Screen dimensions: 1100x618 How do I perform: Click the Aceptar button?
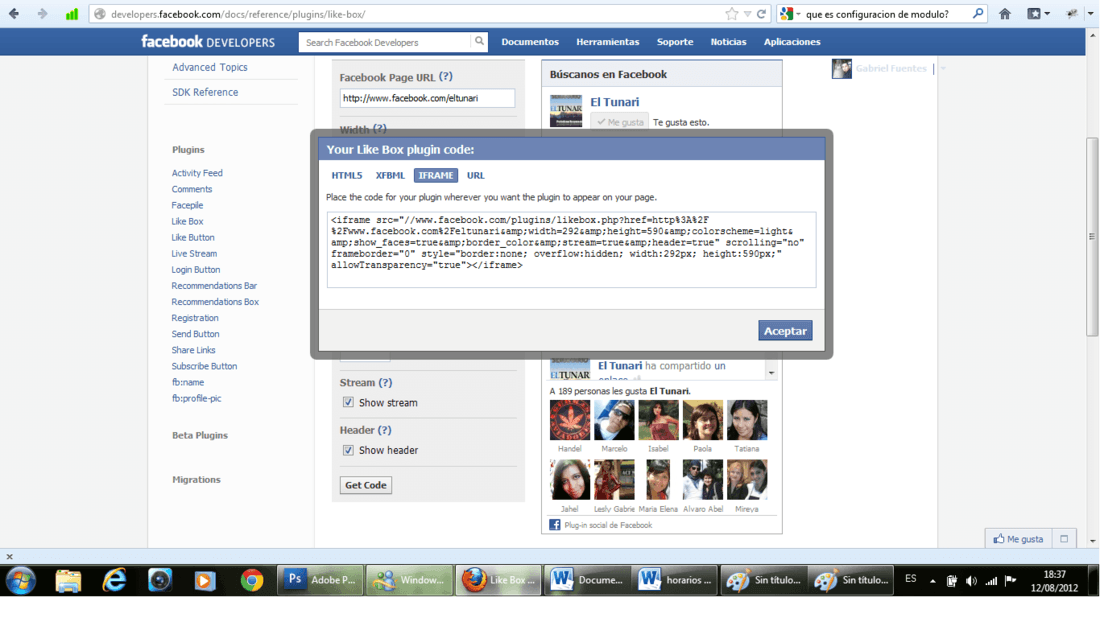pos(785,330)
